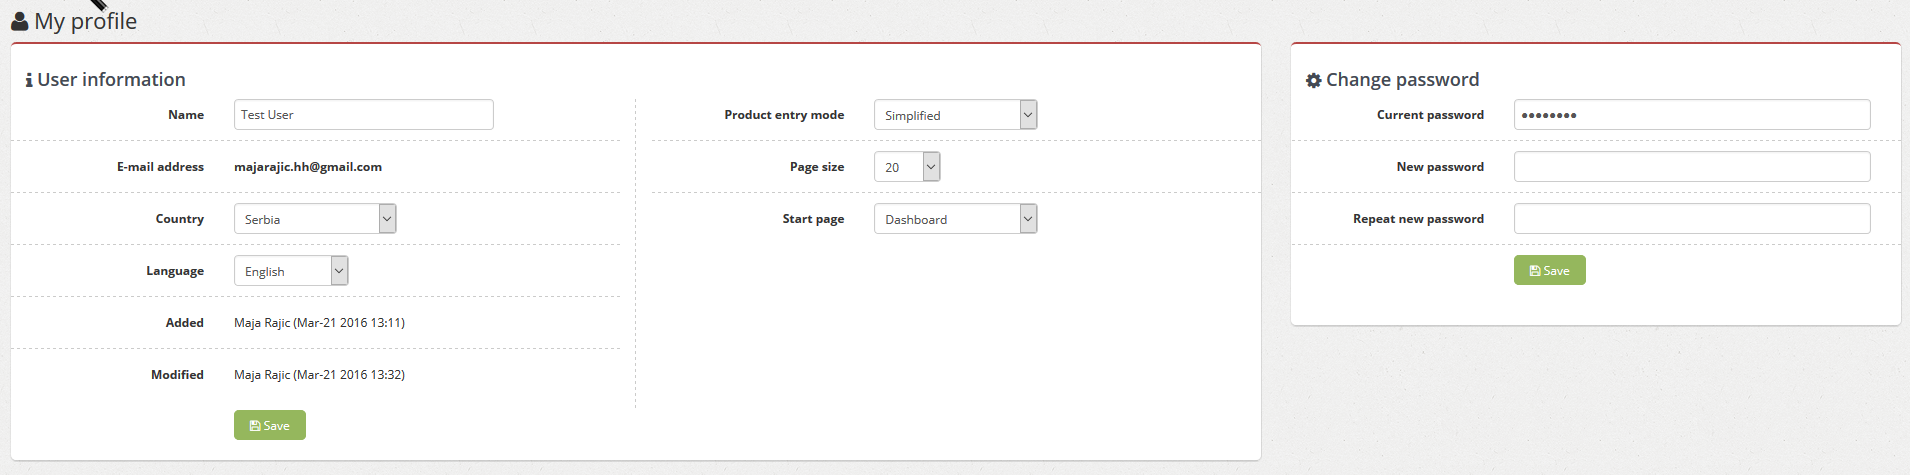Viewport: 1910px width, 475px height.
Task: Click the User information heading text
Action: [x=111, y=80]
